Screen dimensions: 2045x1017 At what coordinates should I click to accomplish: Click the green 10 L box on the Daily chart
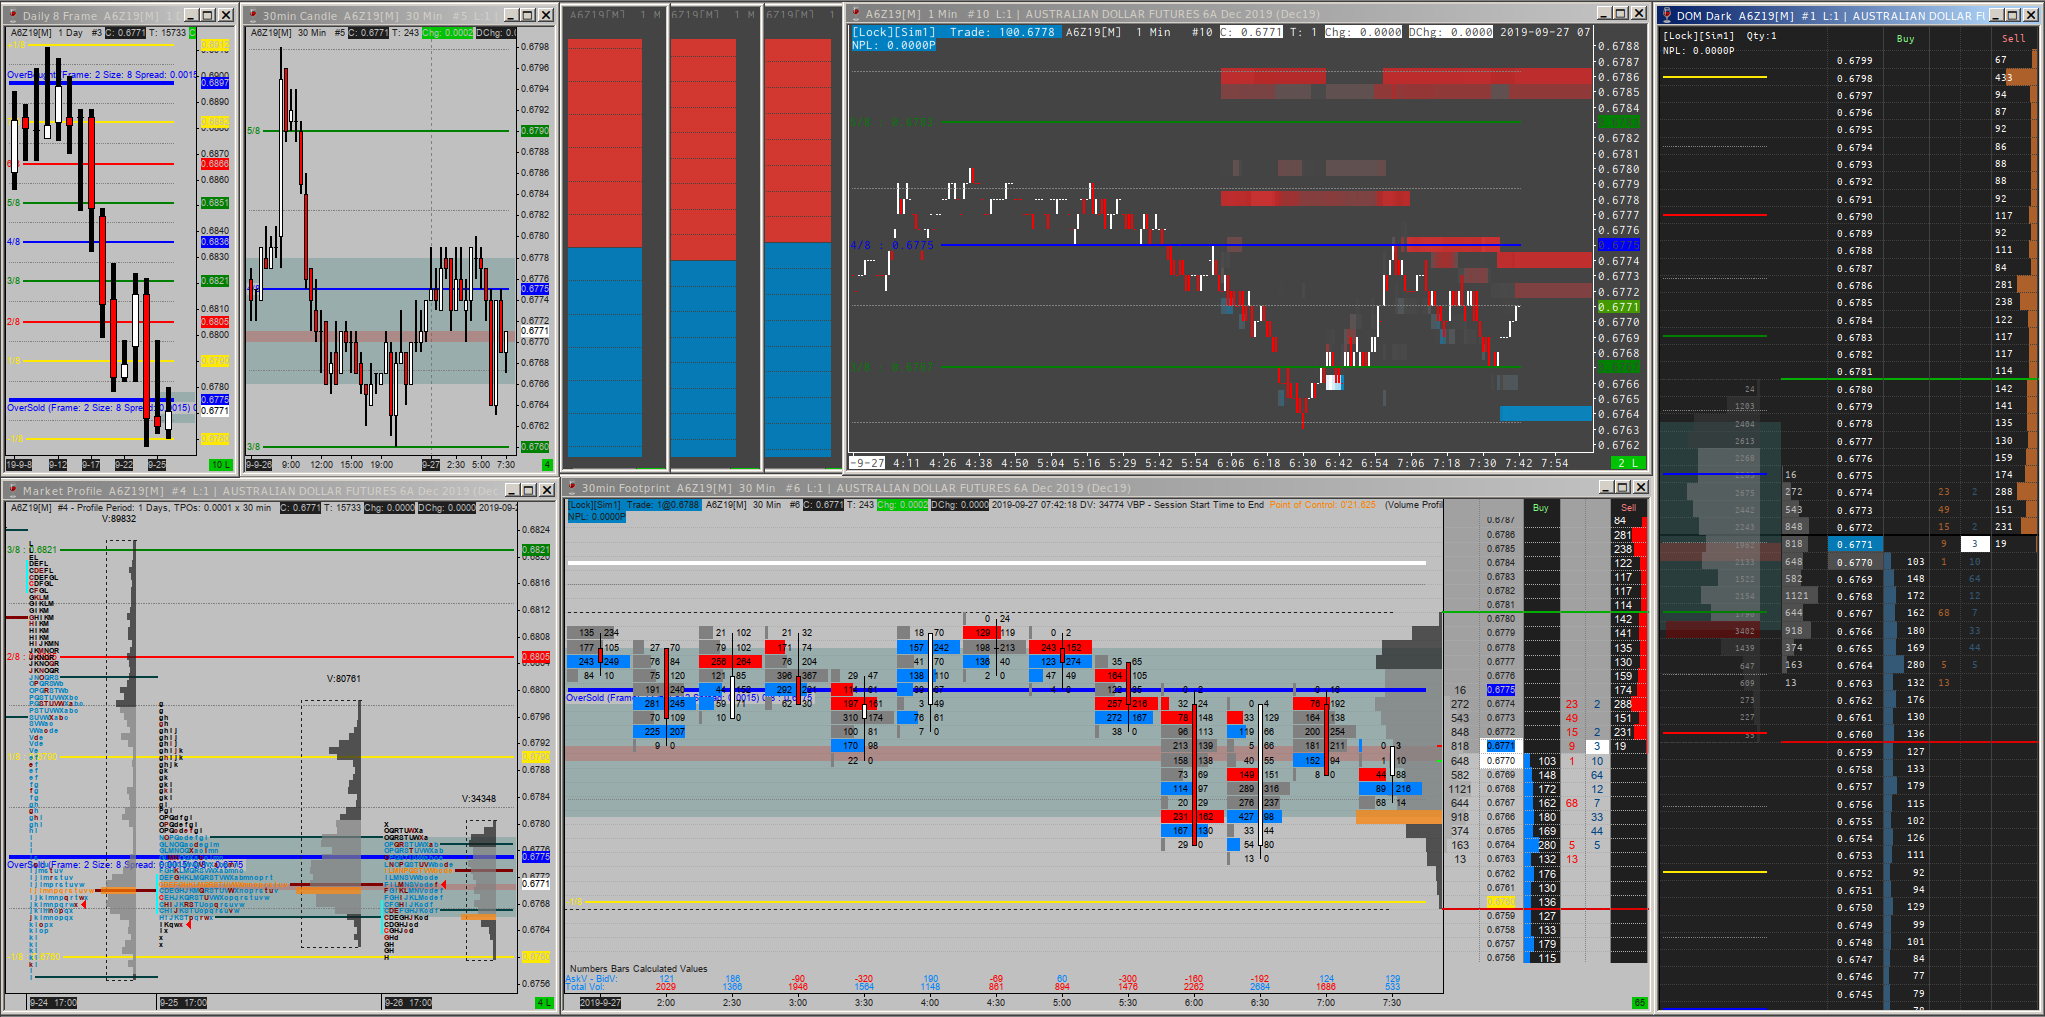[x=220, y=465]
